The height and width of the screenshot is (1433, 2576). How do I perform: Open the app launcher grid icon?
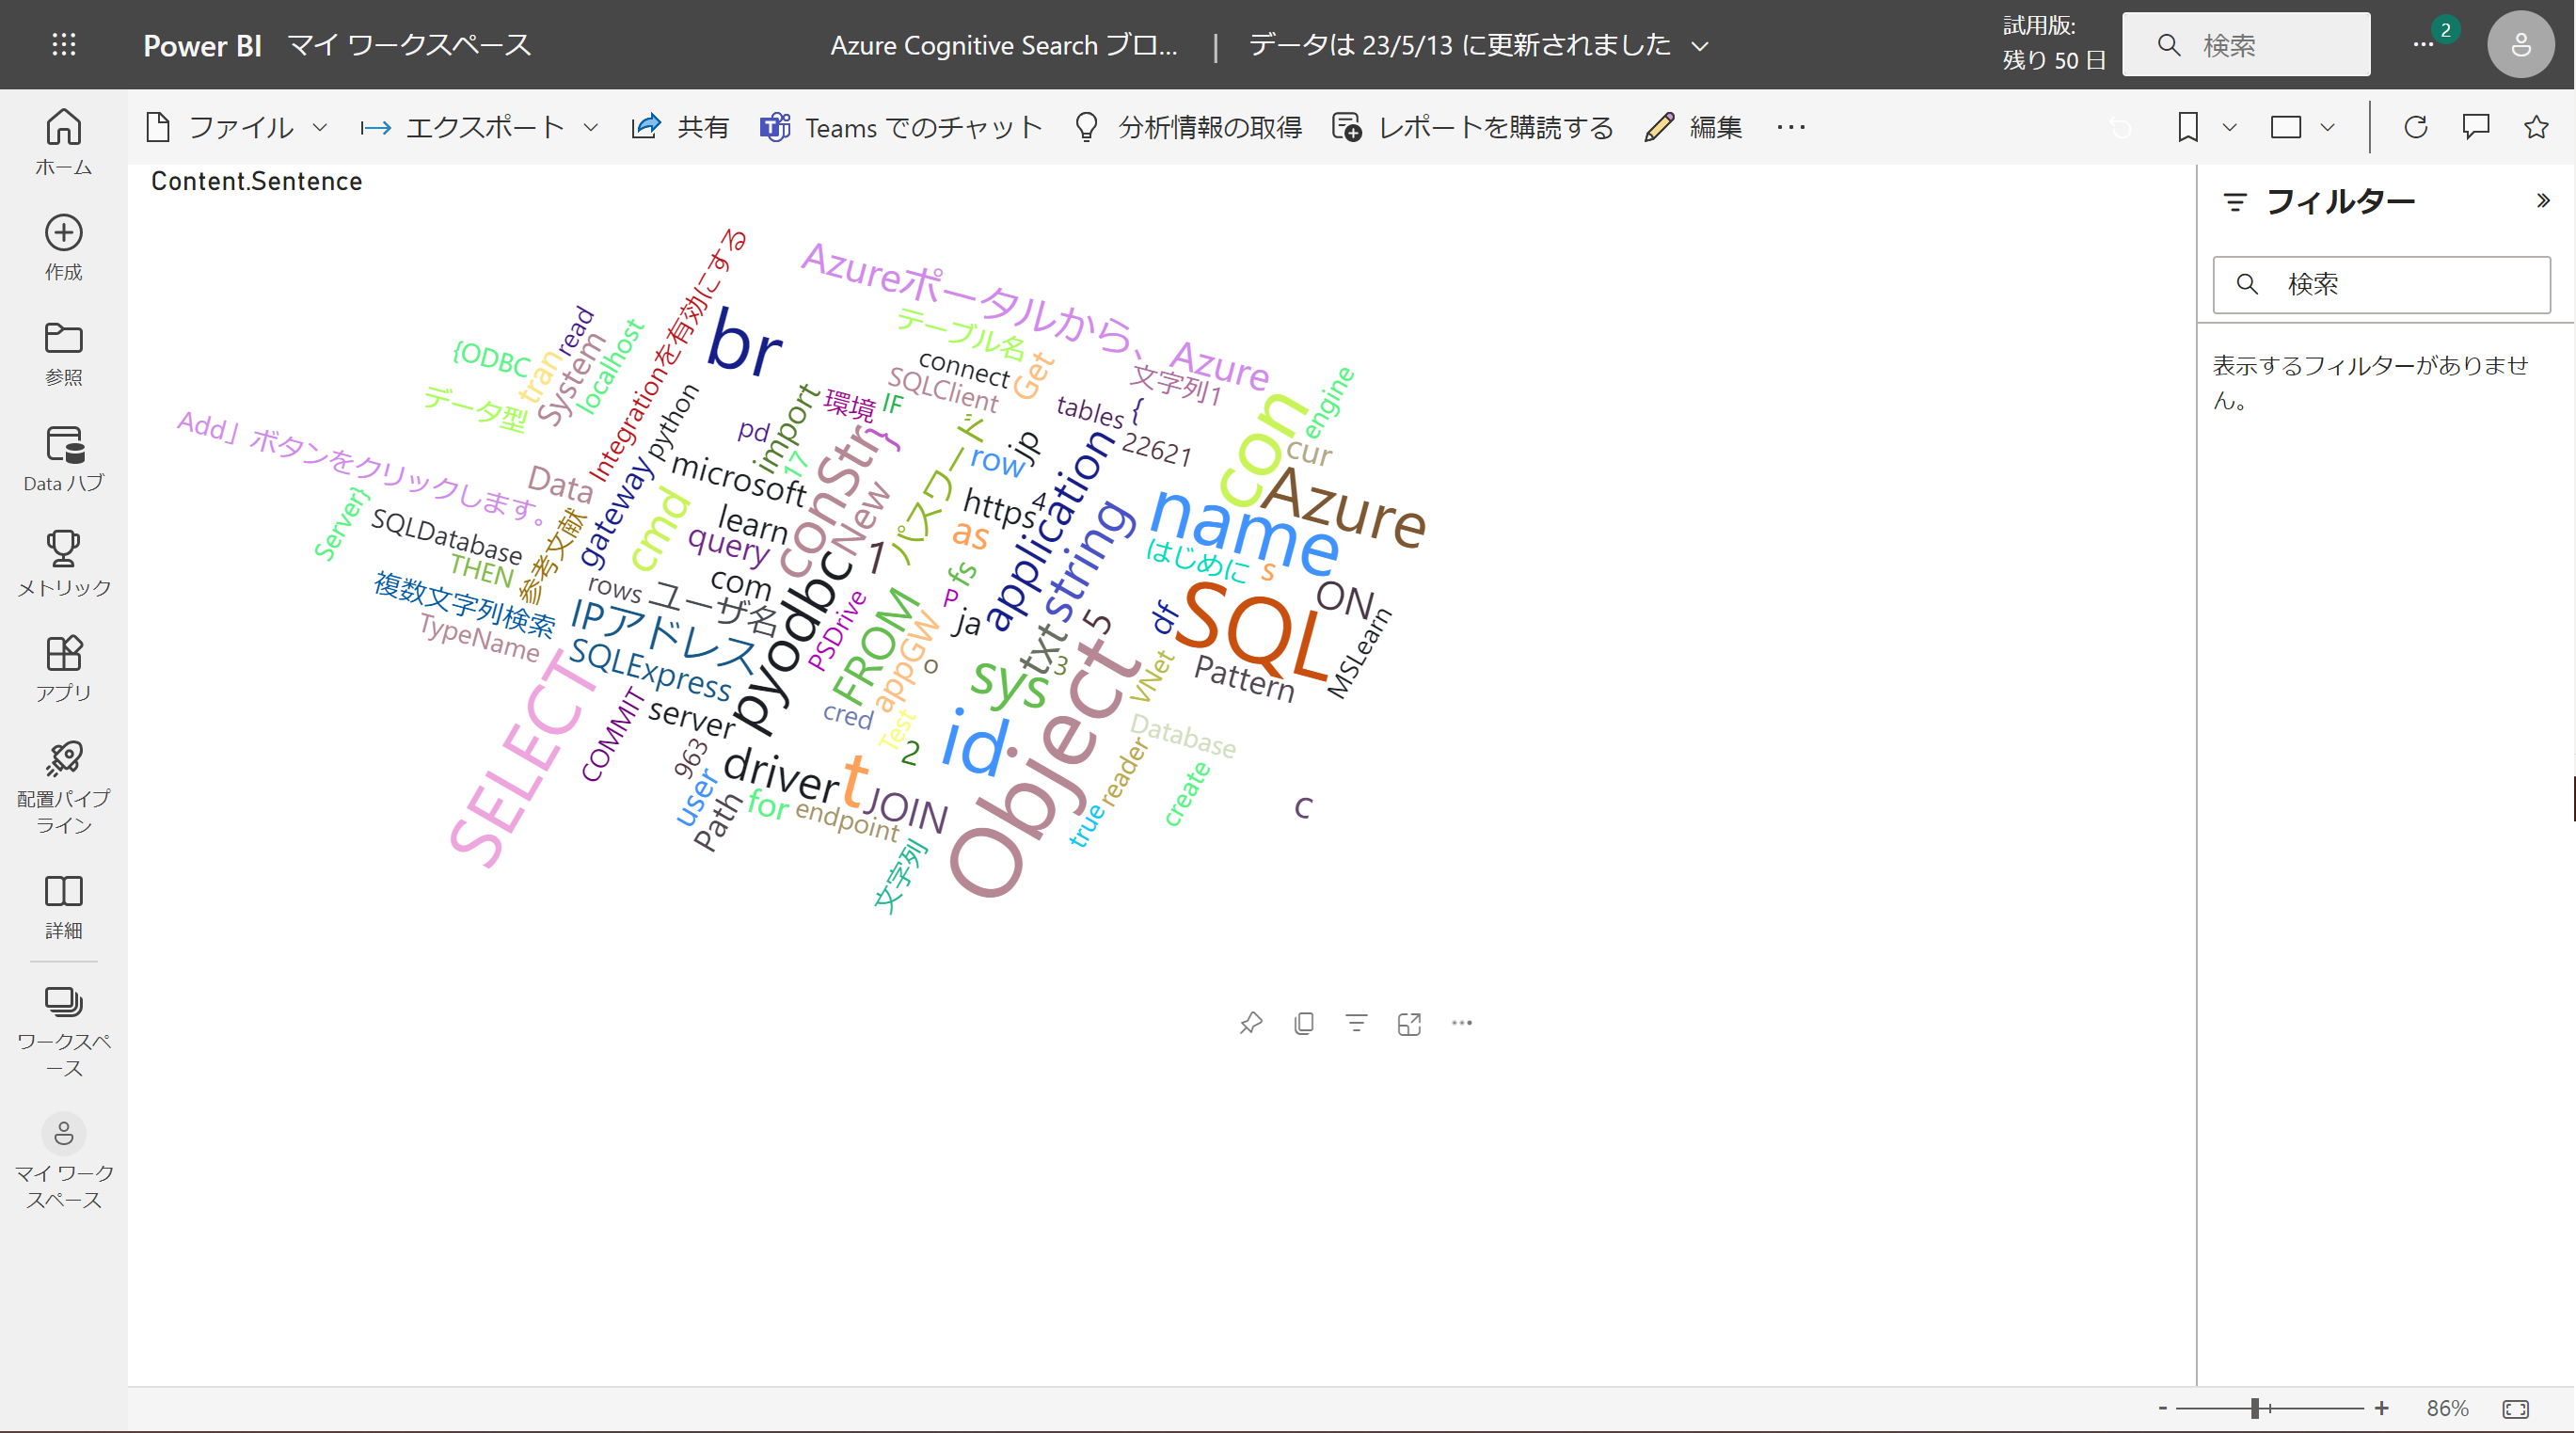tap(63, 45)
